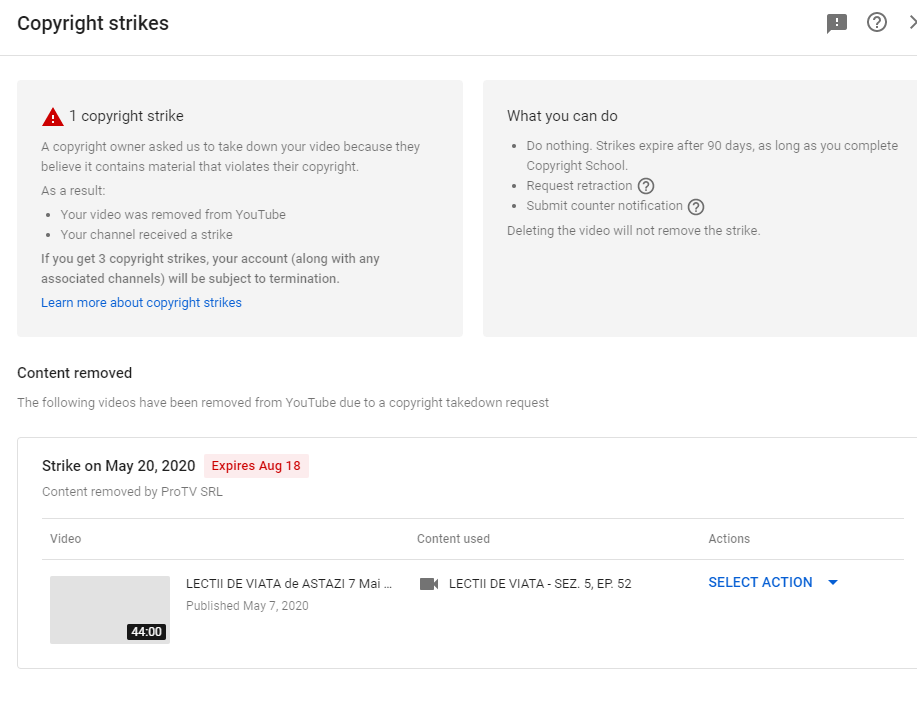Click help icon next to Request retraction

tap(646, 186)
